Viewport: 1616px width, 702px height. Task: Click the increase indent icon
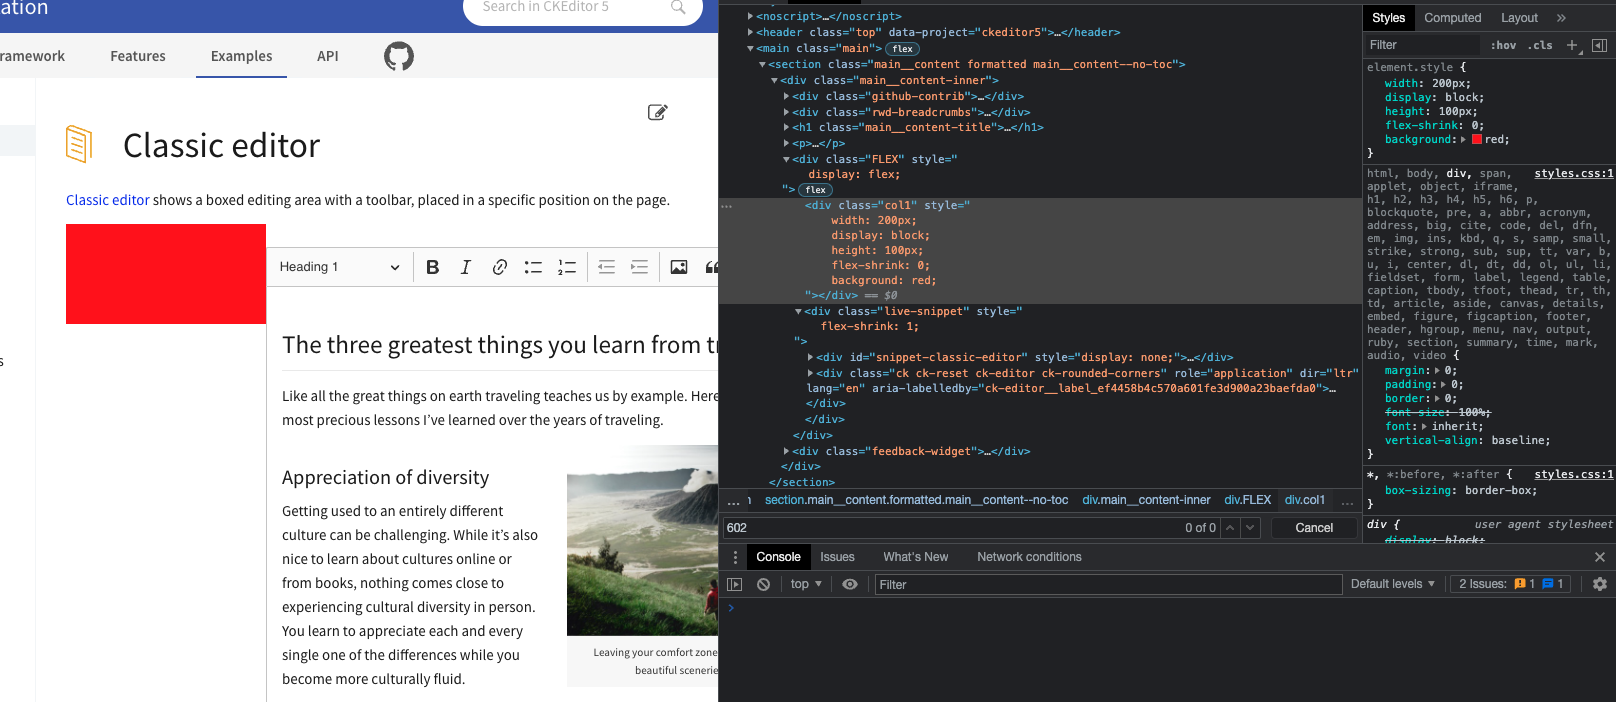[x=640, y=267]
